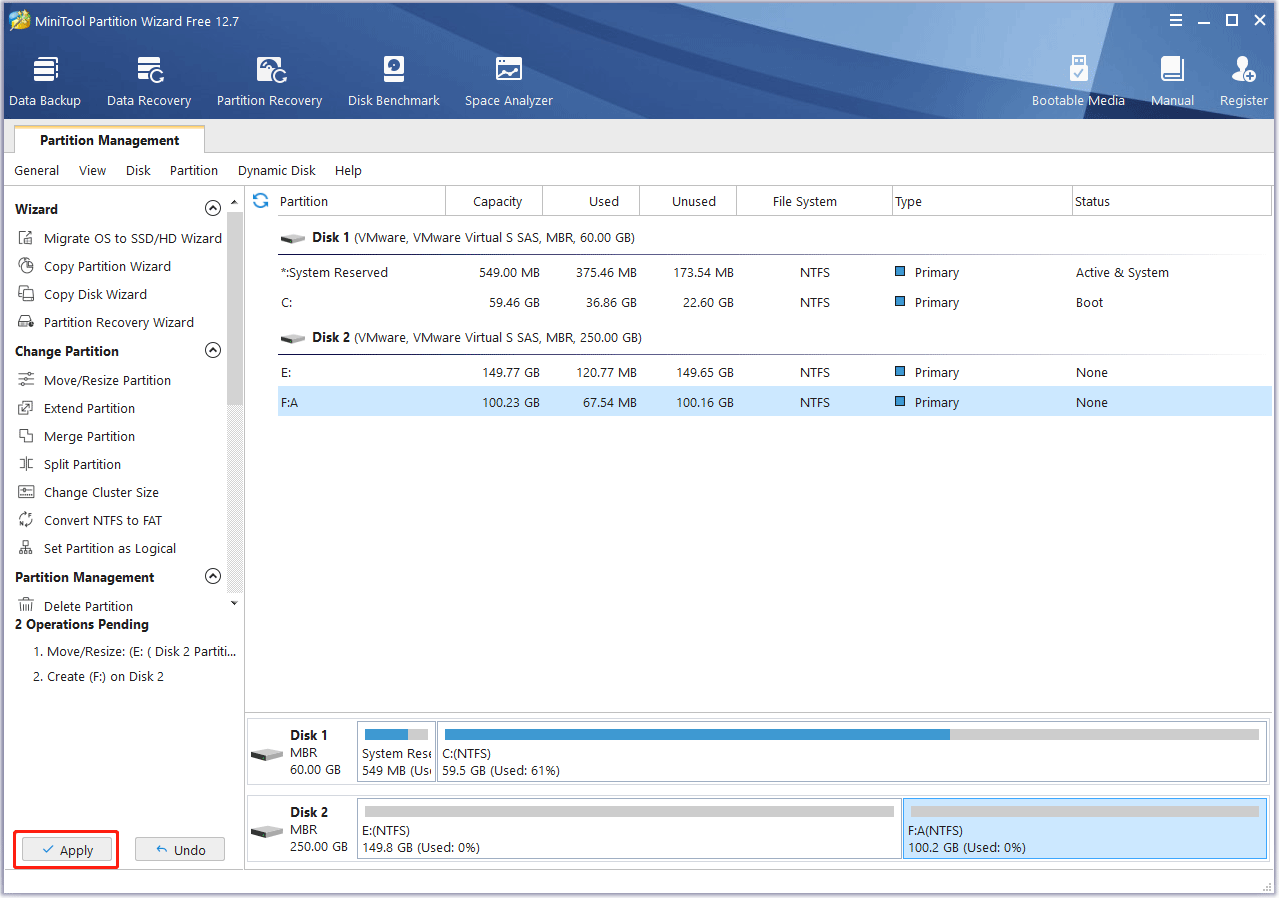Register MiniTool Partition Wizard
The image size is (1279, 898).
1242,79
